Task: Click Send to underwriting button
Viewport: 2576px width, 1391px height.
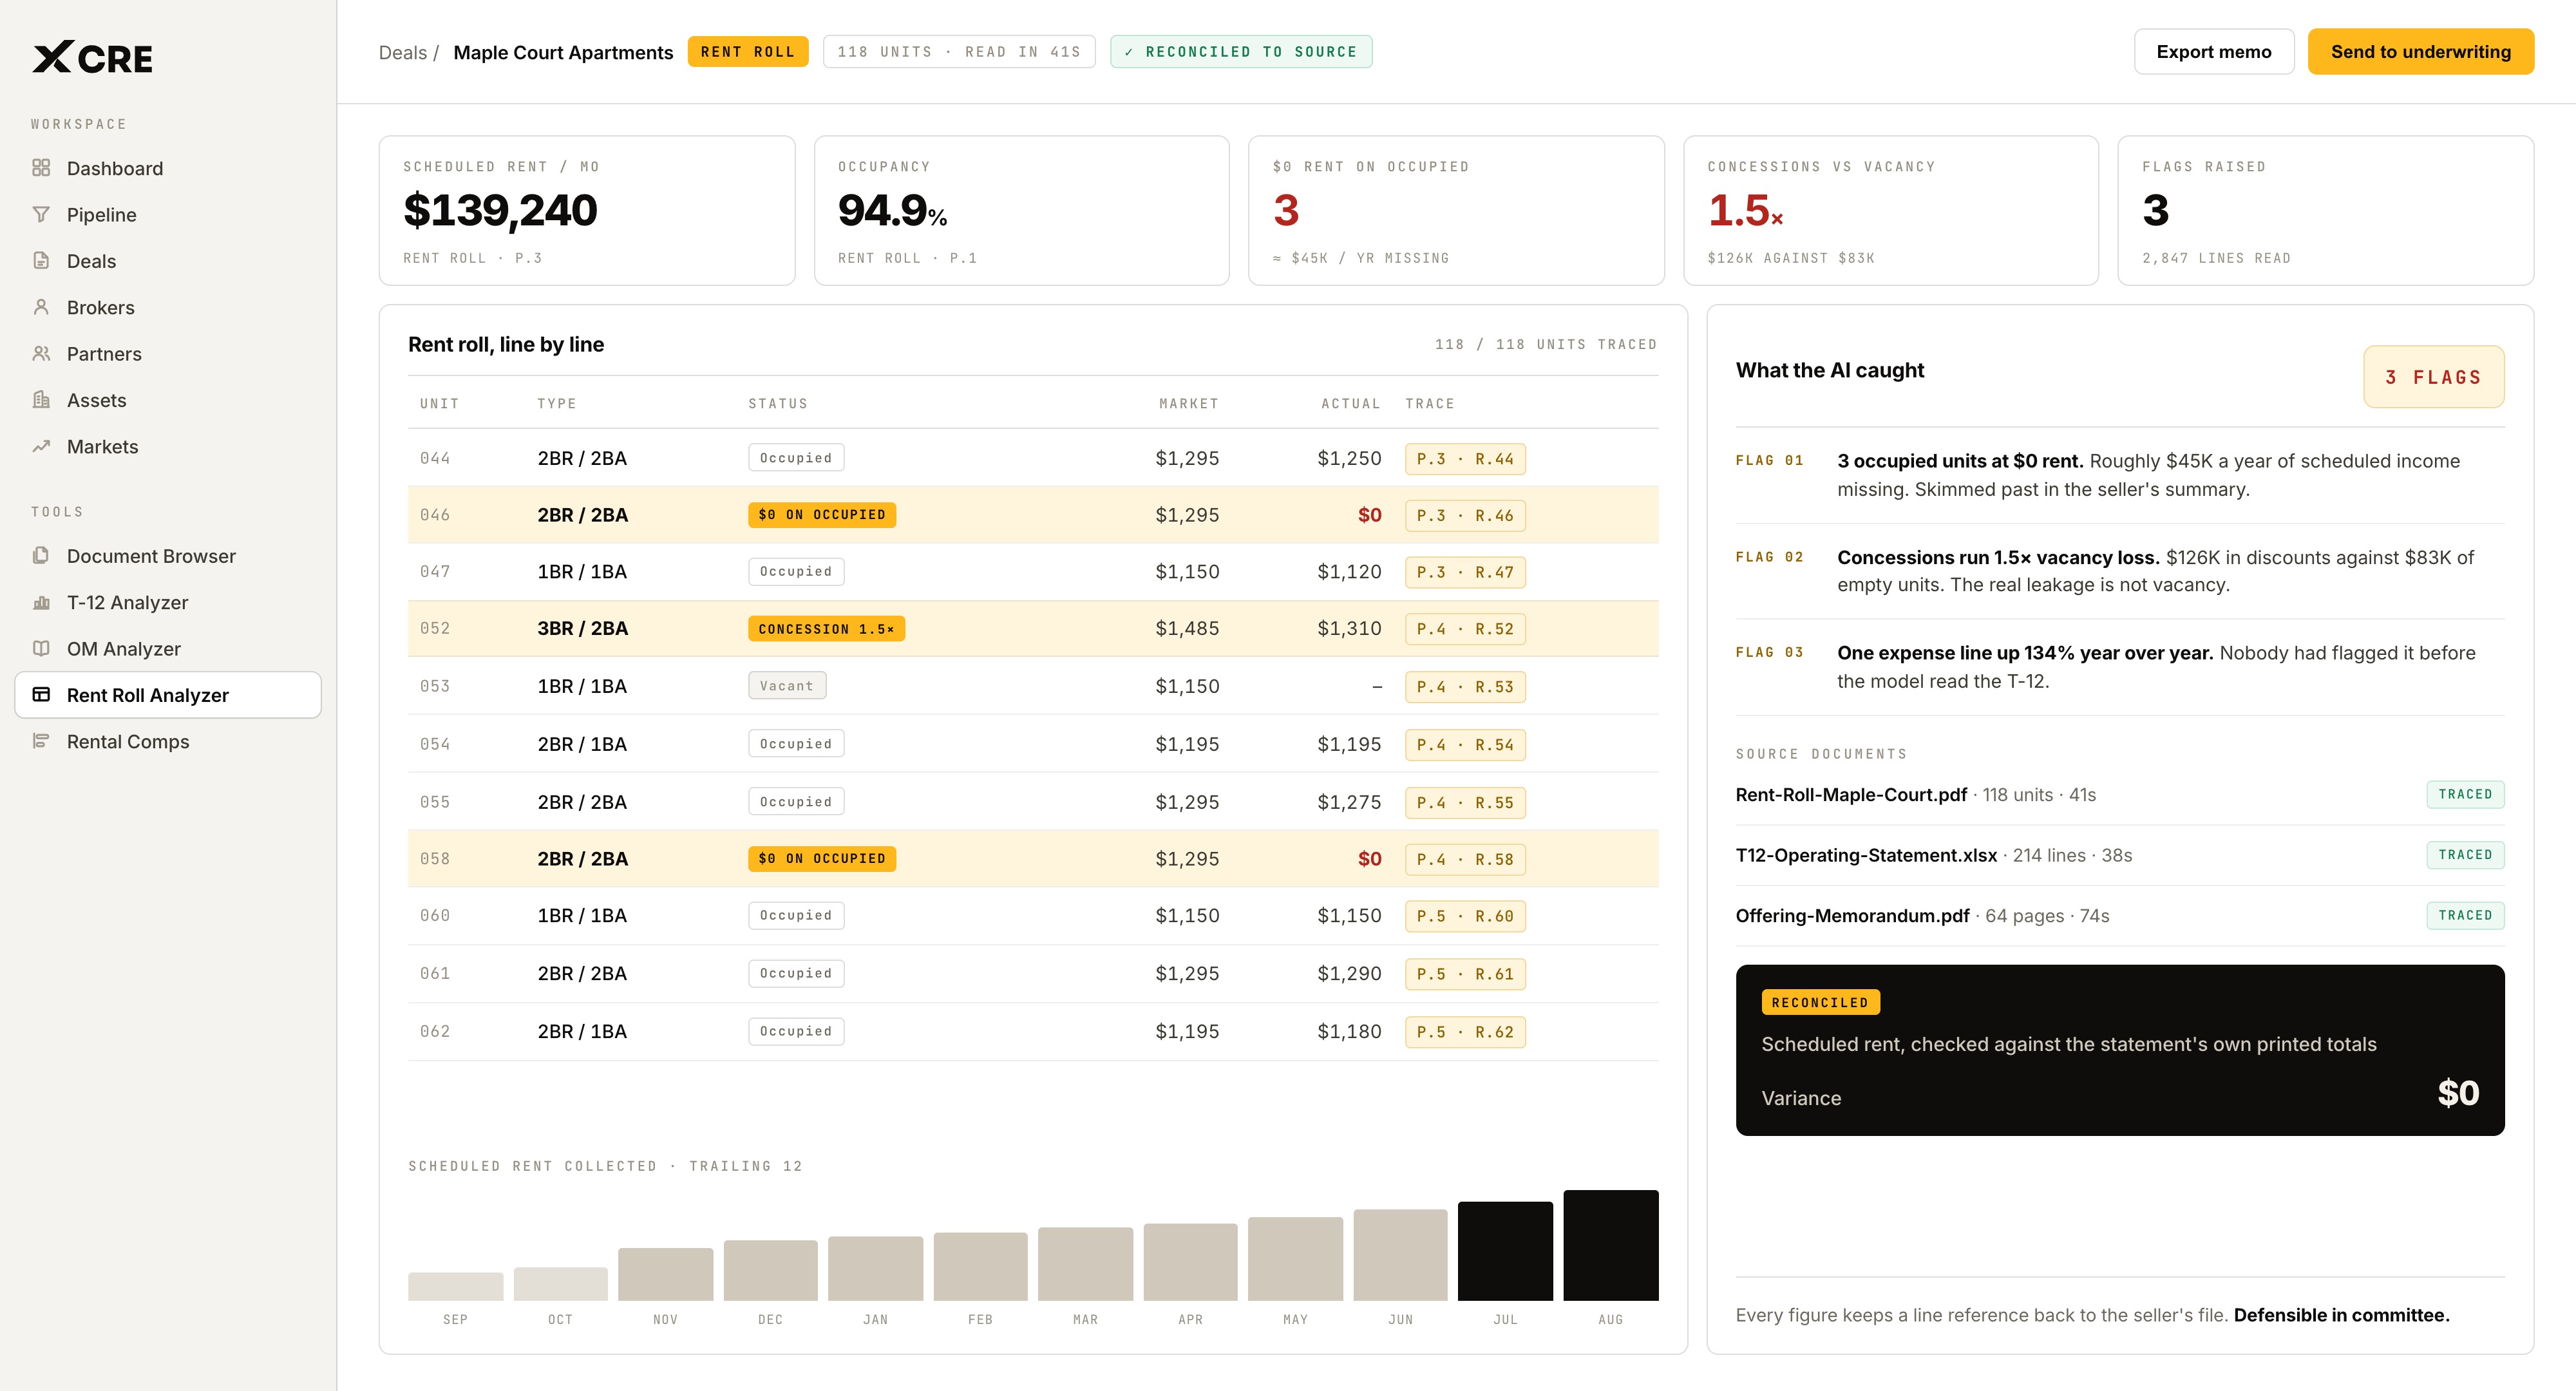Action: point(2420,52)
